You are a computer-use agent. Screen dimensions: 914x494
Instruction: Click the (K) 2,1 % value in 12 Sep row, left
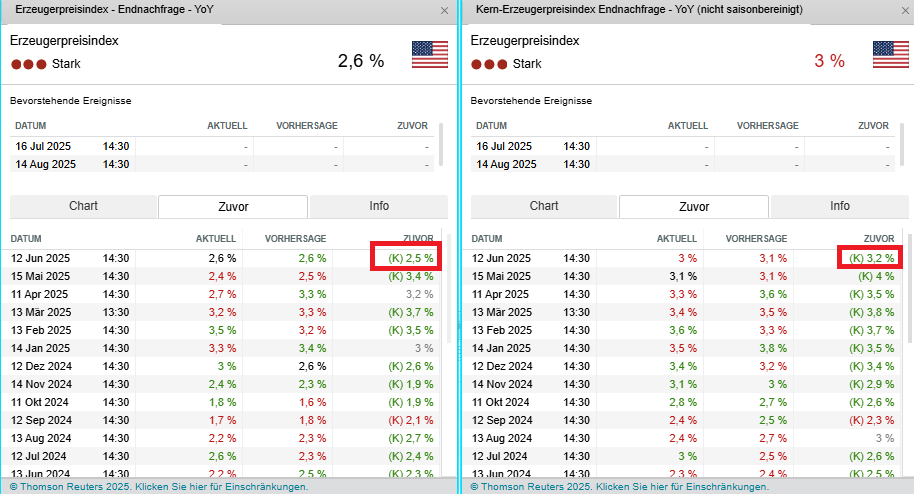(x=411, y=421)
